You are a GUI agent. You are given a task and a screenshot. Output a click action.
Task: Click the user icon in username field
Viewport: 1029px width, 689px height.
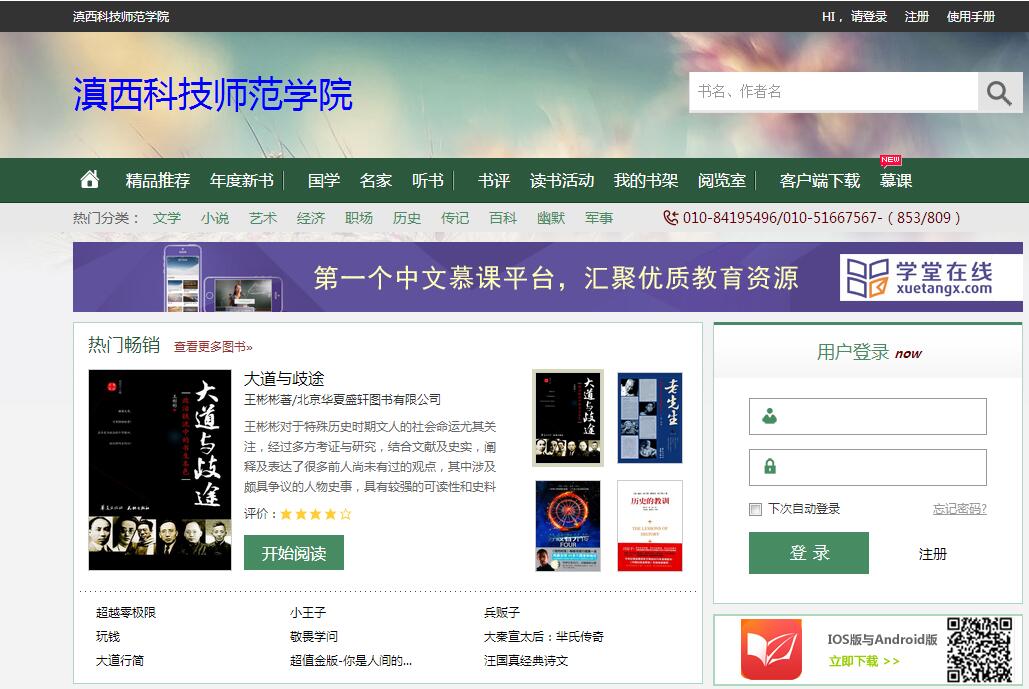769,417
